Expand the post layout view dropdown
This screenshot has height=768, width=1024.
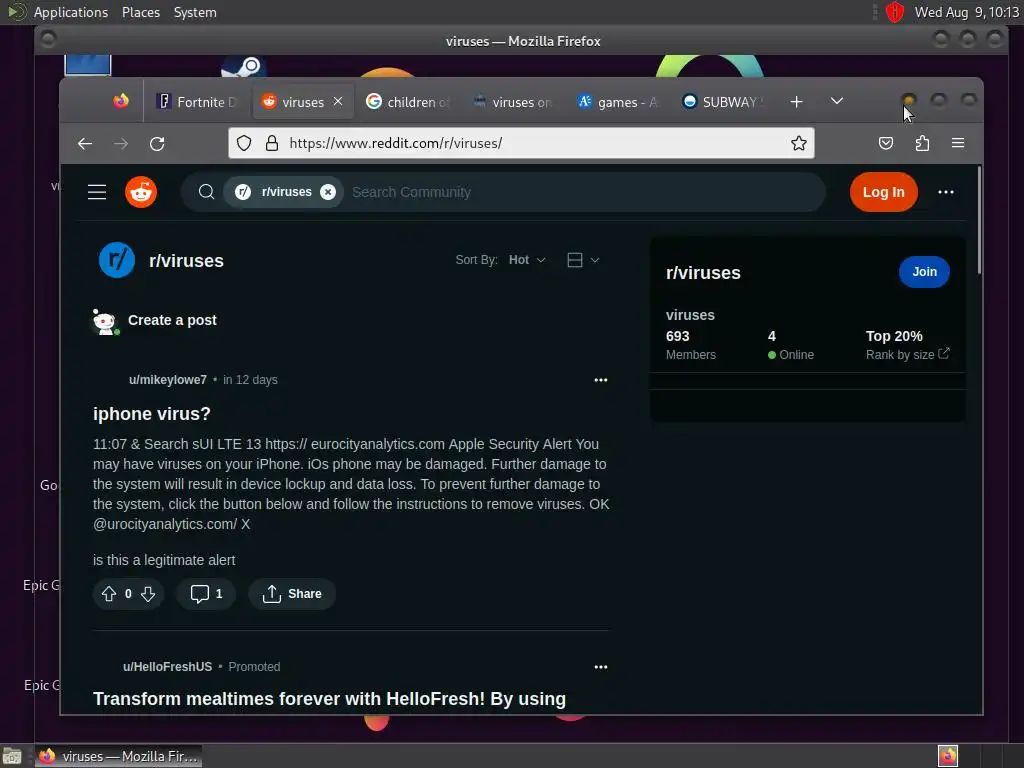(583, 260)
